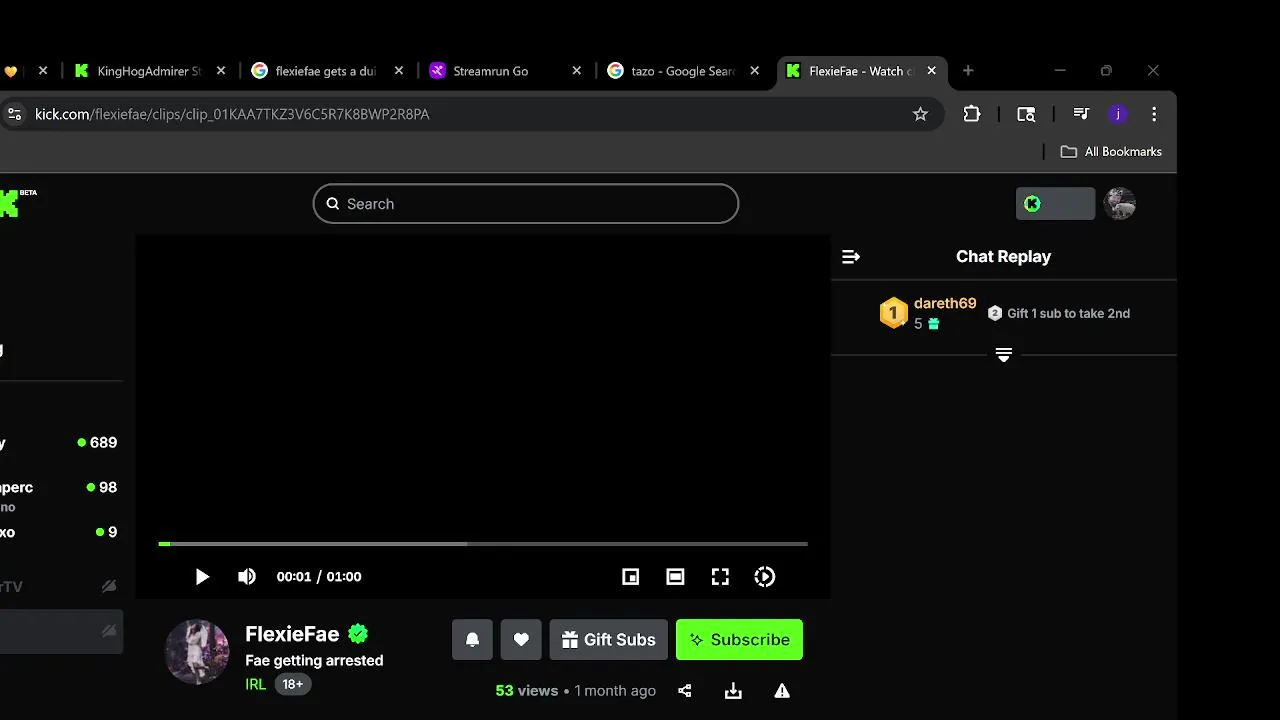The width and height of the screenshot is (1280, 720).
Task: Open FlexieFae channel name link
Action: point(292,634)
